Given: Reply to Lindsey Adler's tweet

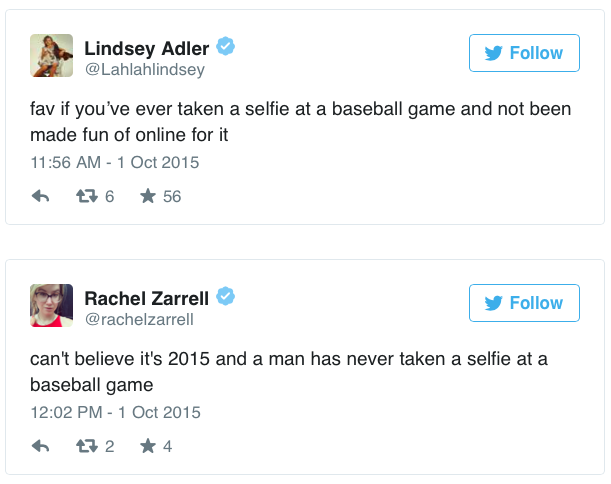Looking at the screenshot, I should [41, 197].
